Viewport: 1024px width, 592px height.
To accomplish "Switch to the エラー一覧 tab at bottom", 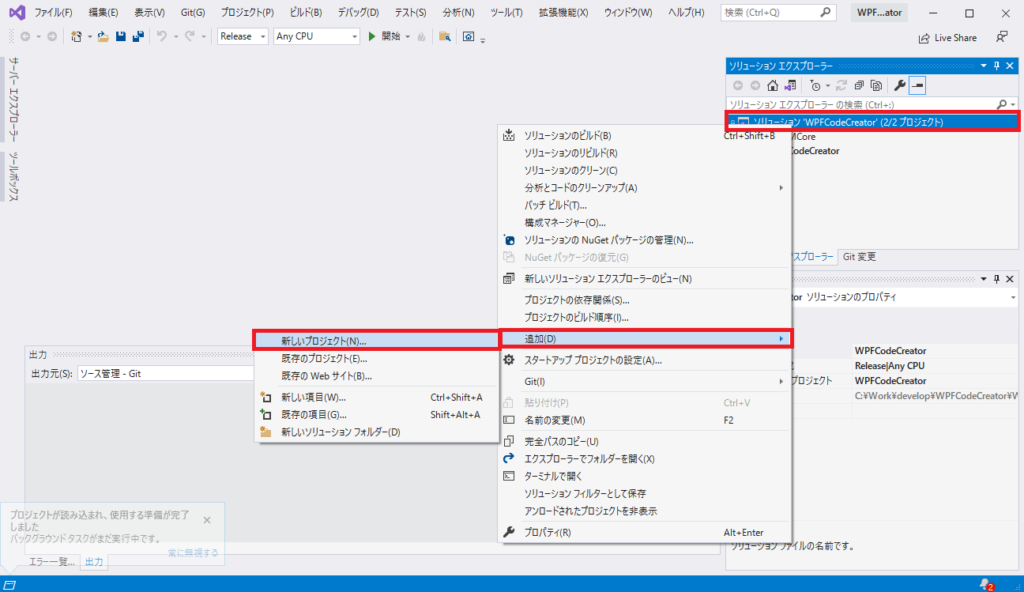I will click(52, 562).
